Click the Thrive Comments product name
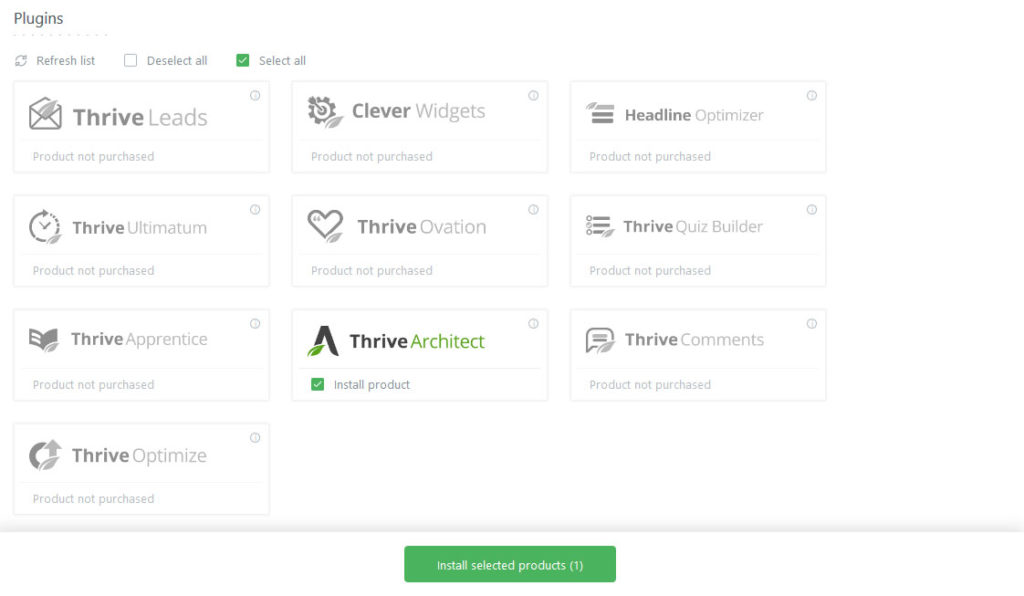Screen dimensions: 1024x596 694,339
